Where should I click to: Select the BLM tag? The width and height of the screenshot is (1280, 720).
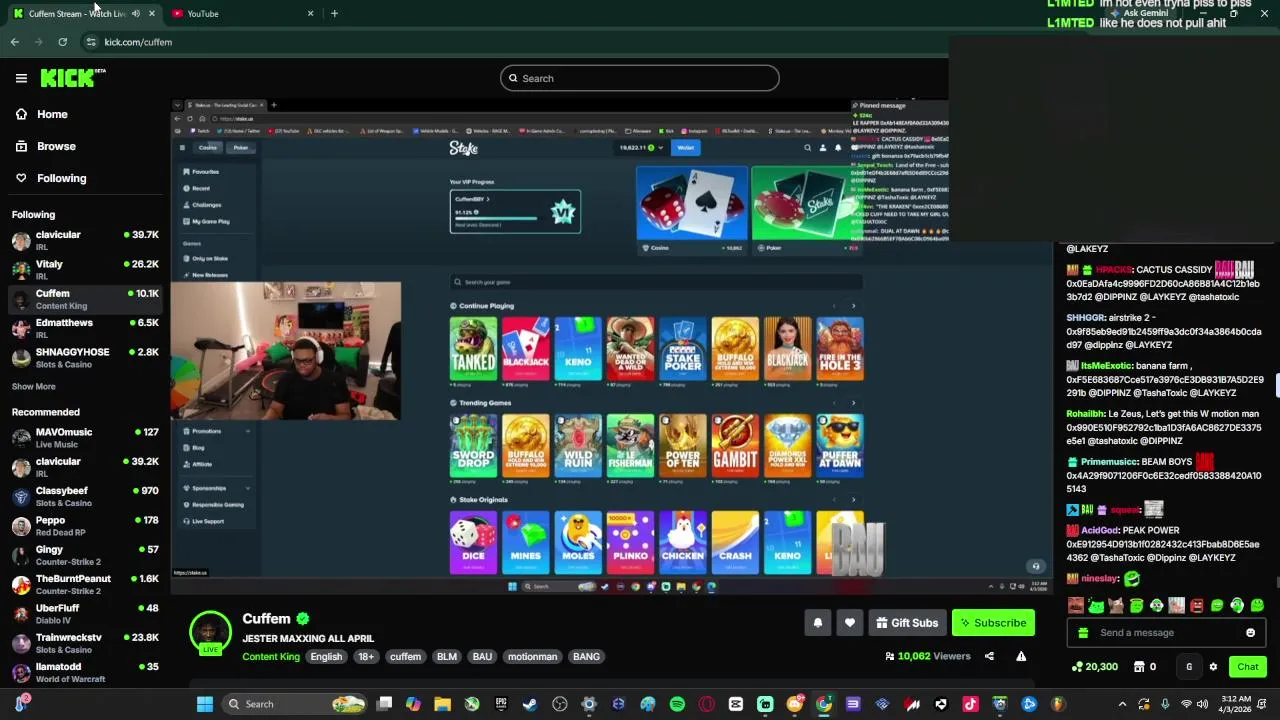click(x=447, y=657)
